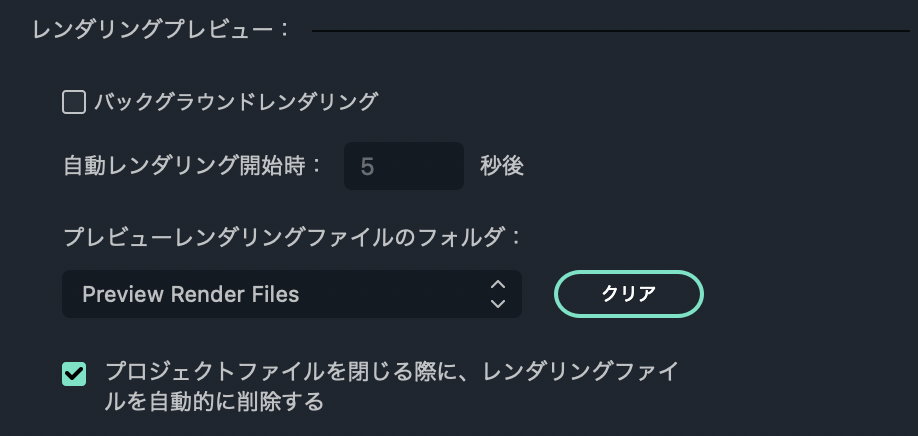Click the checkmark icon in the checked box
This screenshot has width=918, height=436.
click(74, 374)
